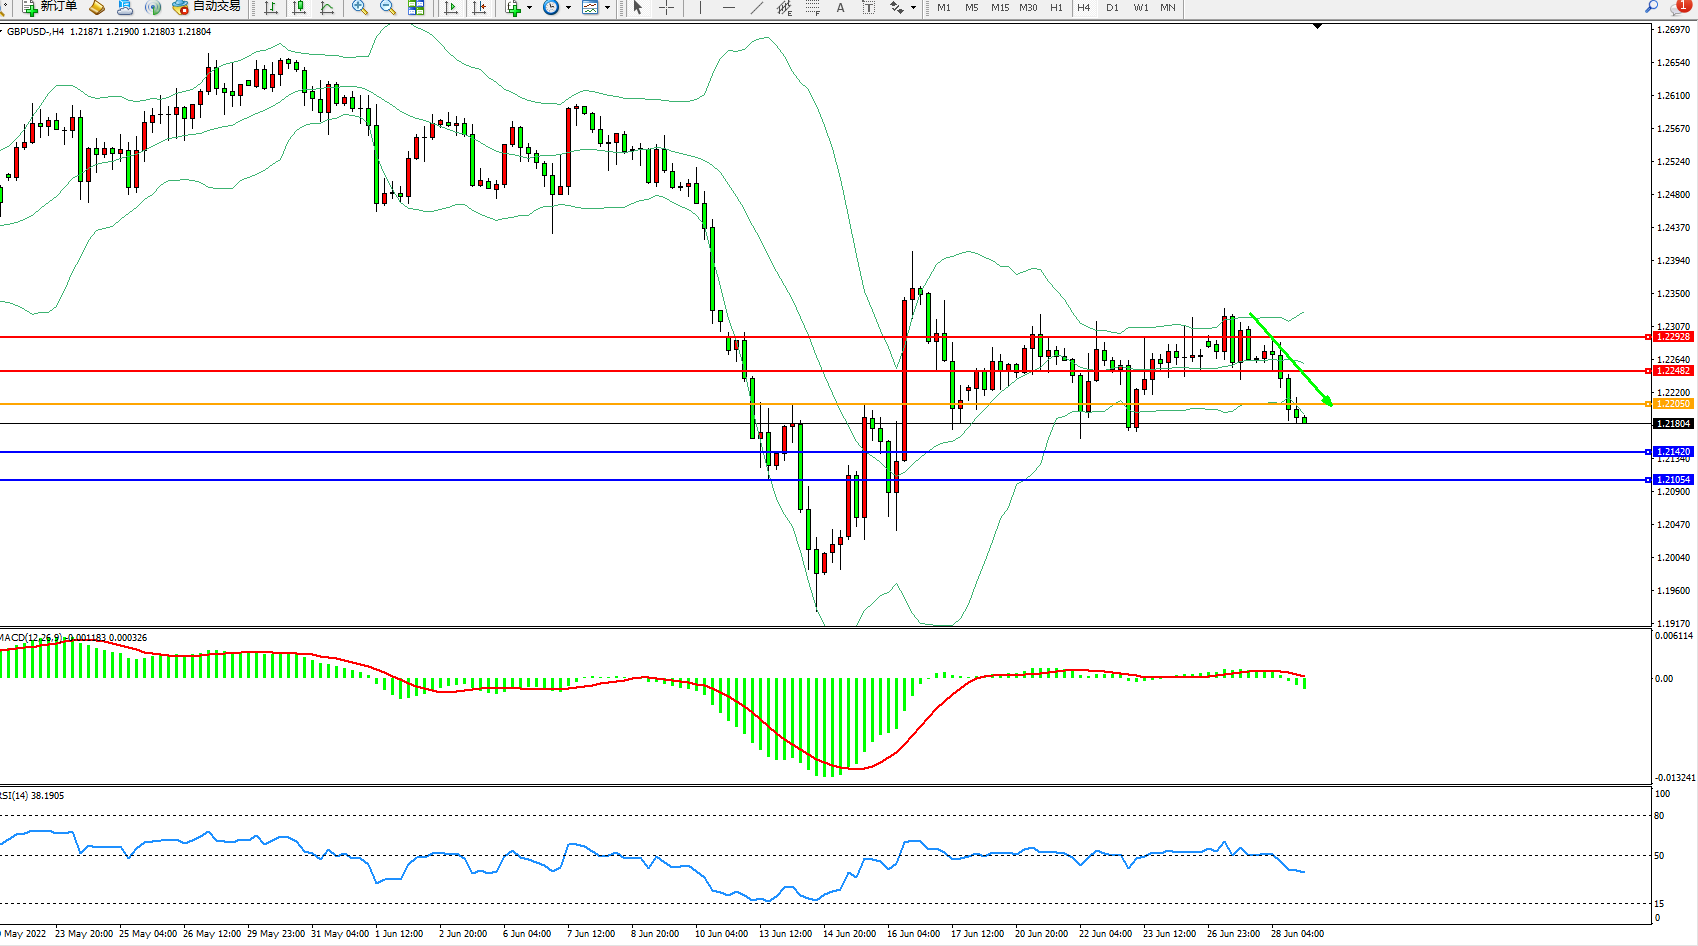The image size is (1698, 946).
Task: Switch to the M15 timeframe
Action: click(x=1000, y=8)
